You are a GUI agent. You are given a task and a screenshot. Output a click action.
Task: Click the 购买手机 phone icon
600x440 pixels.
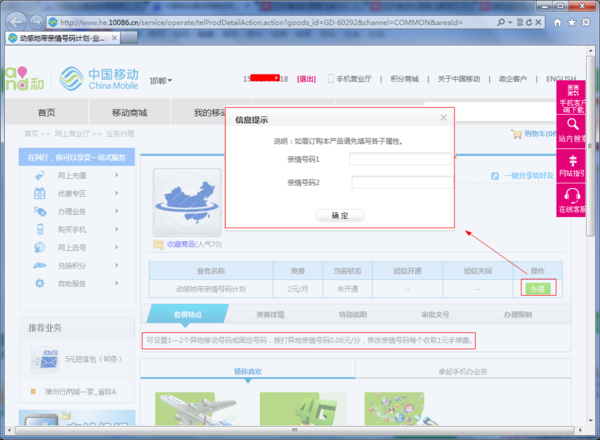tap(40, 229)
